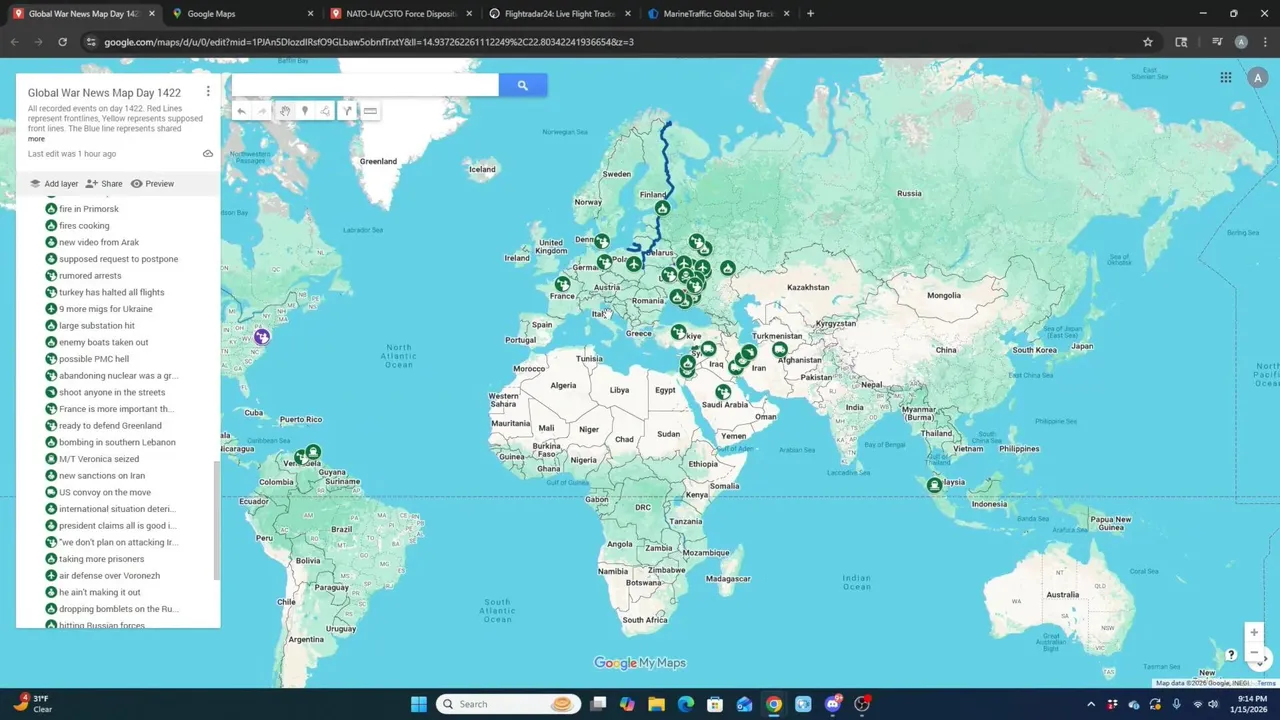Click the blue map search button
The width and height of the screenshot is (1280, 720).
[x=522, y=86]
